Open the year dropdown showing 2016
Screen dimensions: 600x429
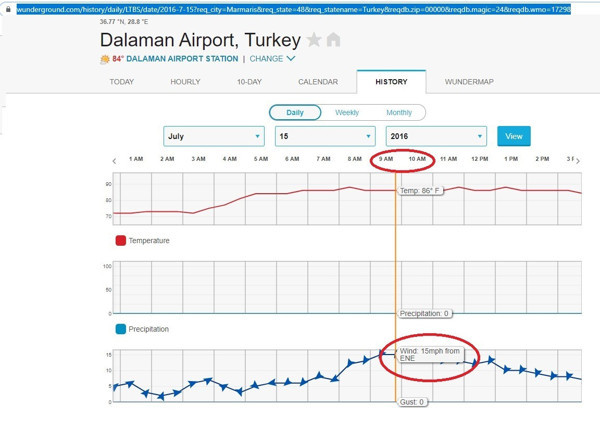point(436,136)
